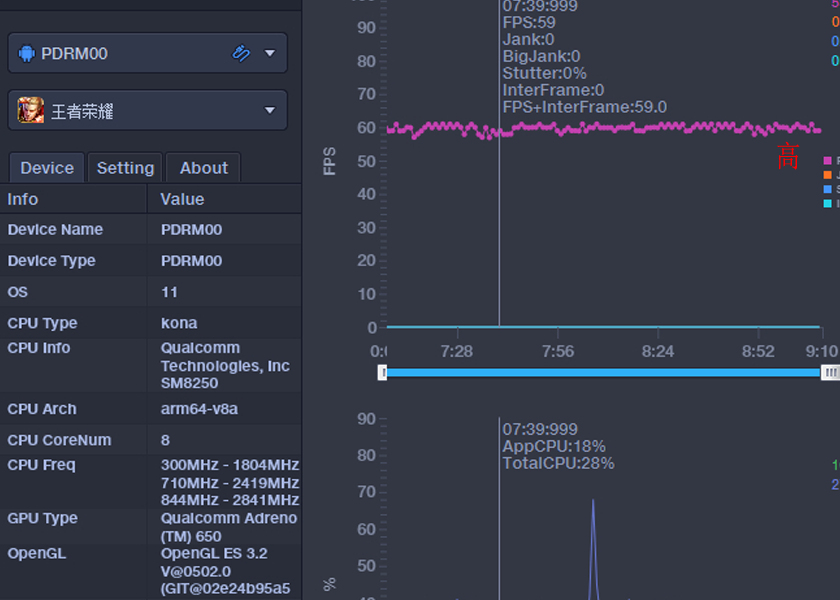Screen dimensions: 840x600
Task: Select the Device tab
Action: (46, 167)
